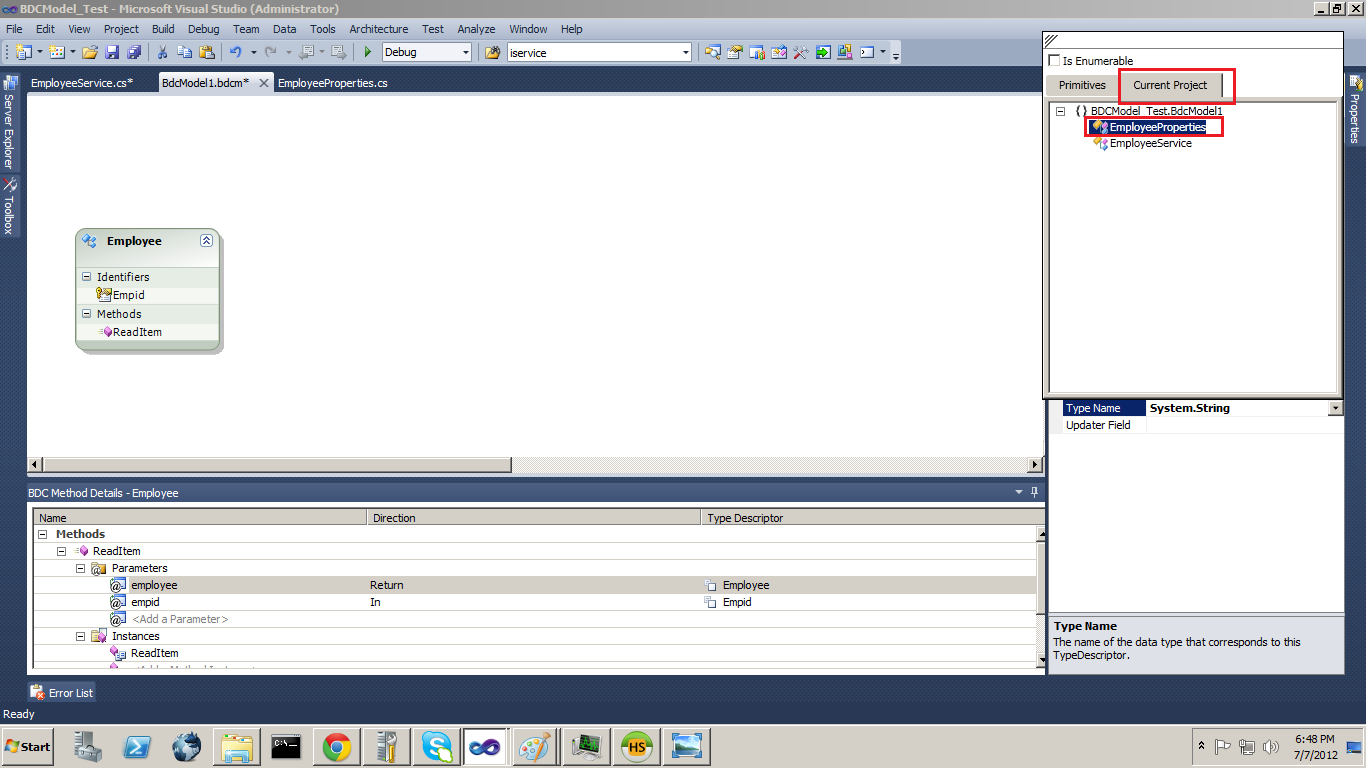Viewport: 1366px width, 768px height.
Task: Open the Properties side tab
Action: pos(1355,109)
